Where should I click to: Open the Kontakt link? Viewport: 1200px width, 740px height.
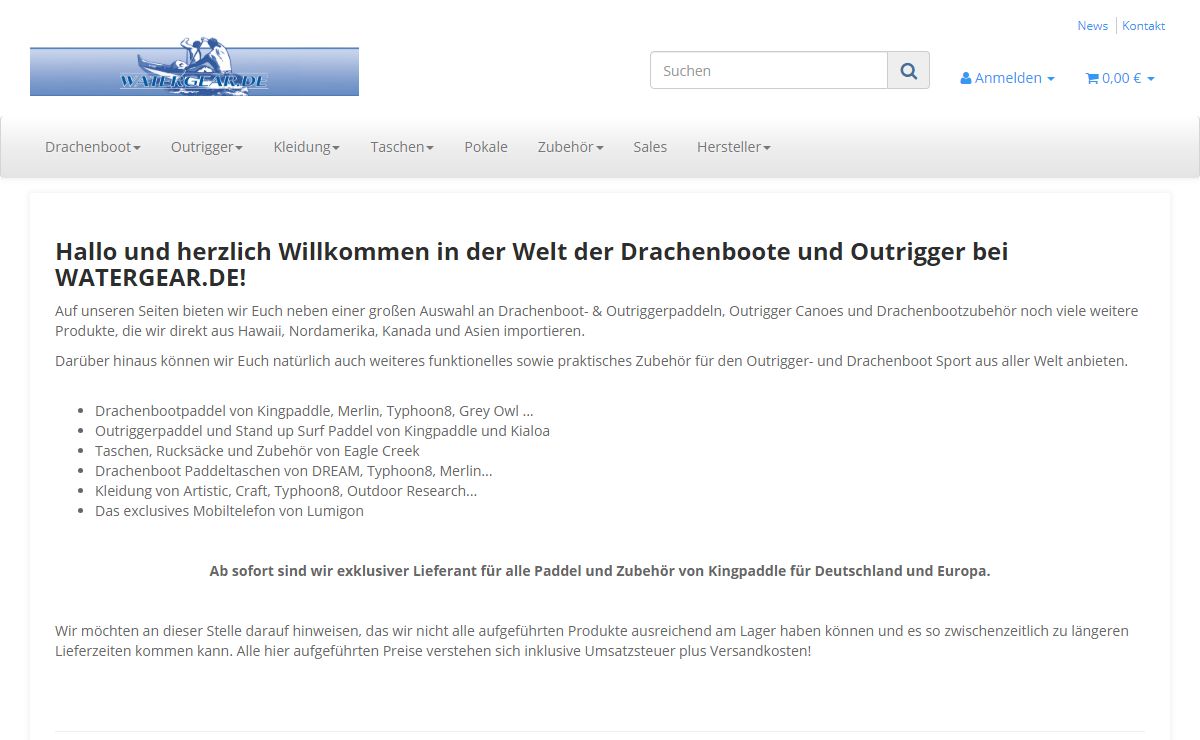coord(1143,26)
